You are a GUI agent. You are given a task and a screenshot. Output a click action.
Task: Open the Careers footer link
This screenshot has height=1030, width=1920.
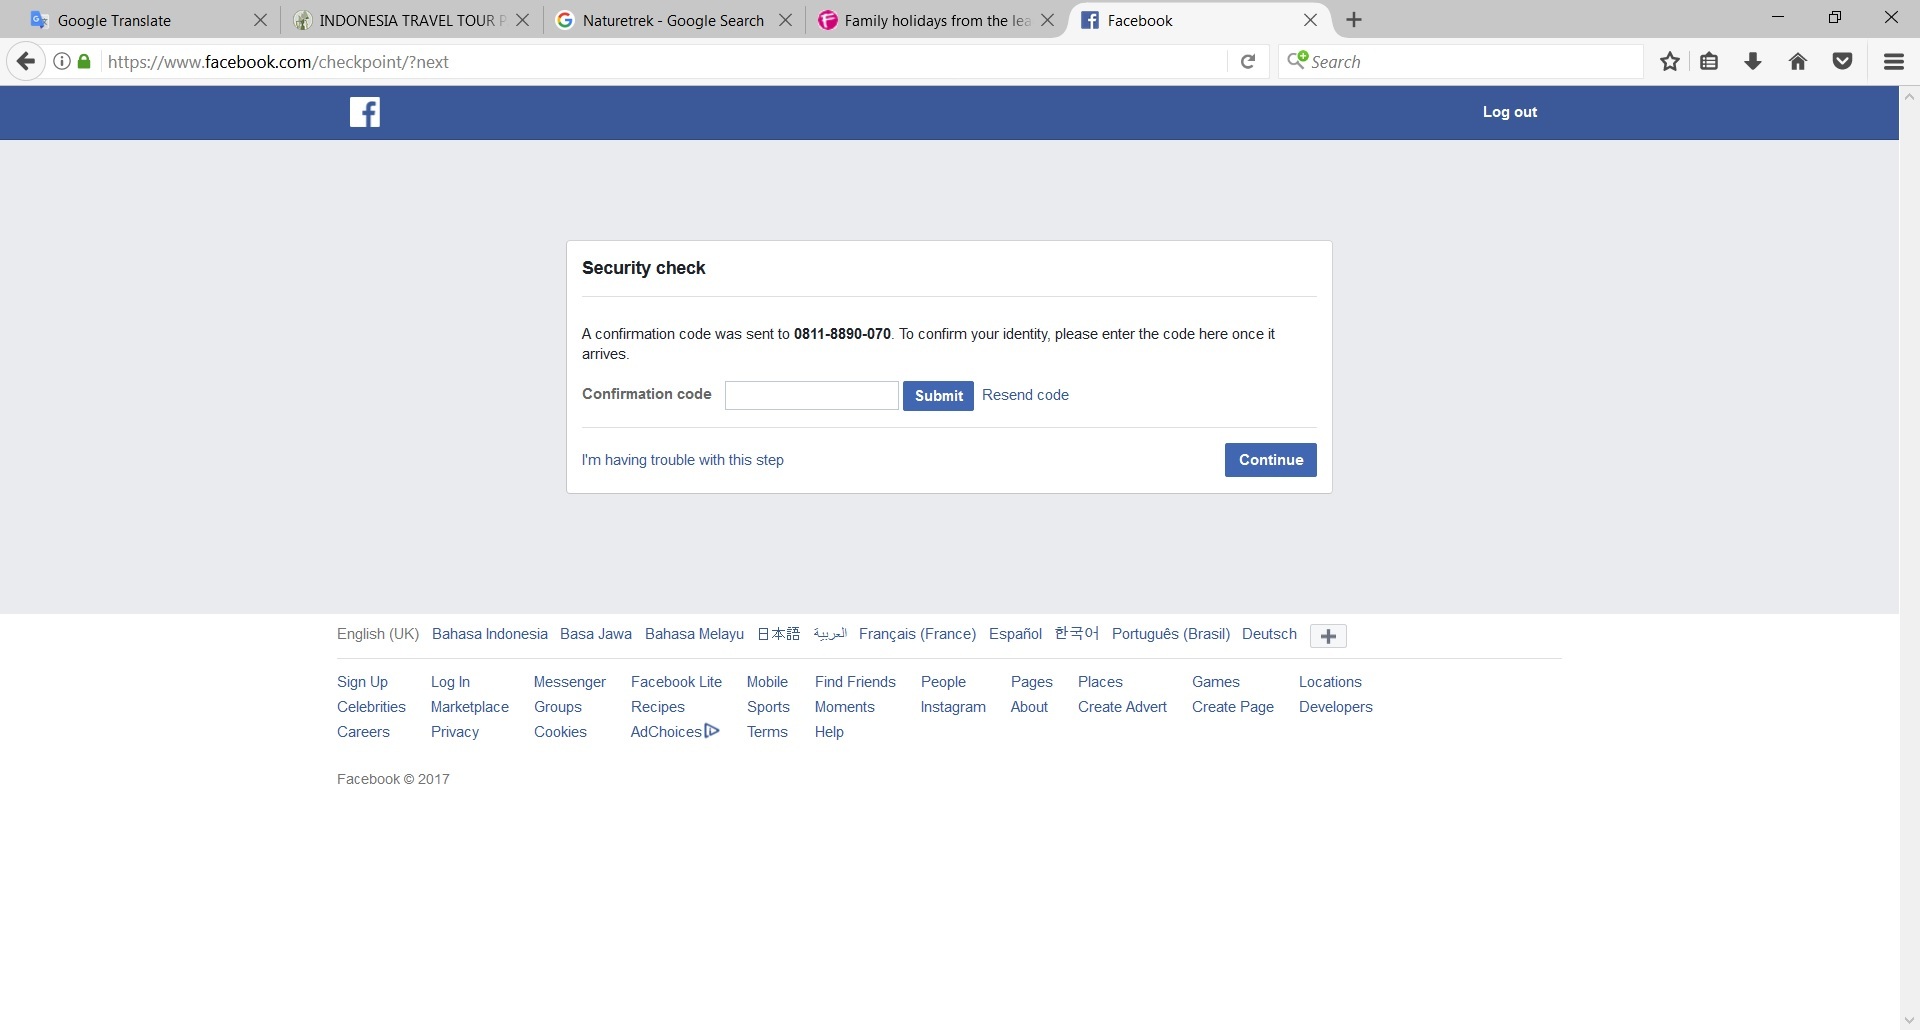363,732
